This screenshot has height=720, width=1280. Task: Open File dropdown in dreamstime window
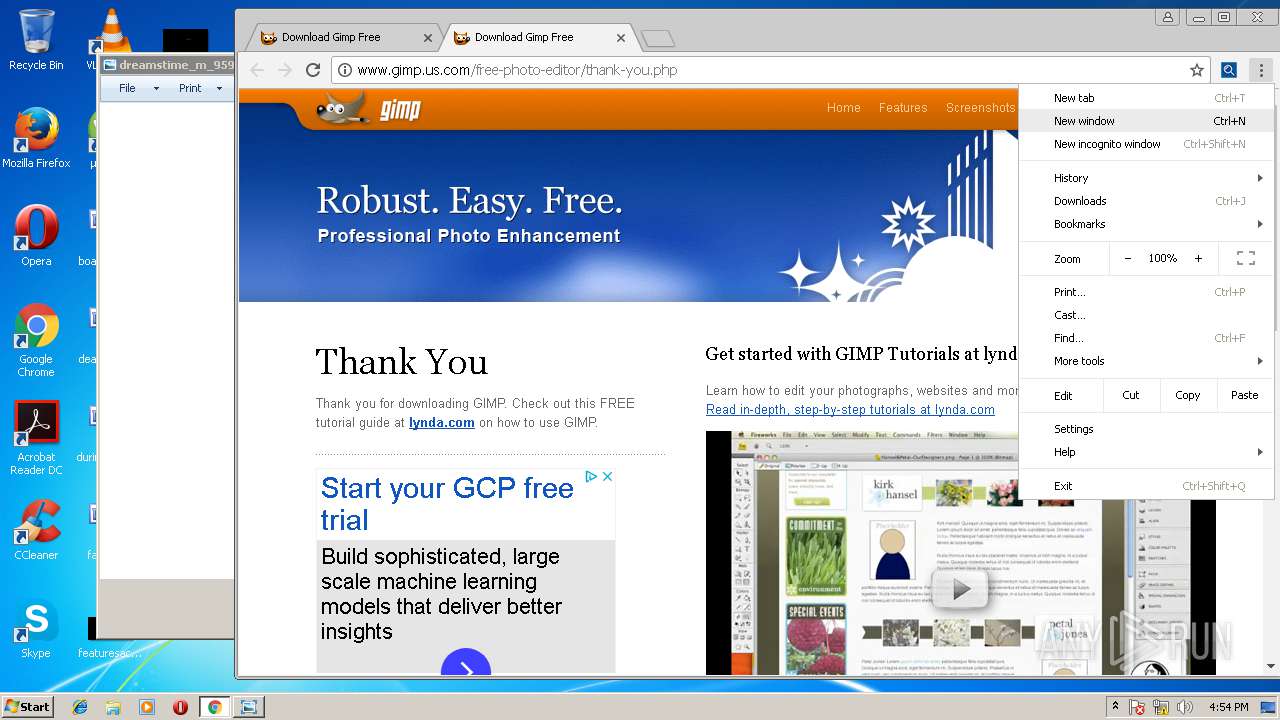click(x=138, y=88)
